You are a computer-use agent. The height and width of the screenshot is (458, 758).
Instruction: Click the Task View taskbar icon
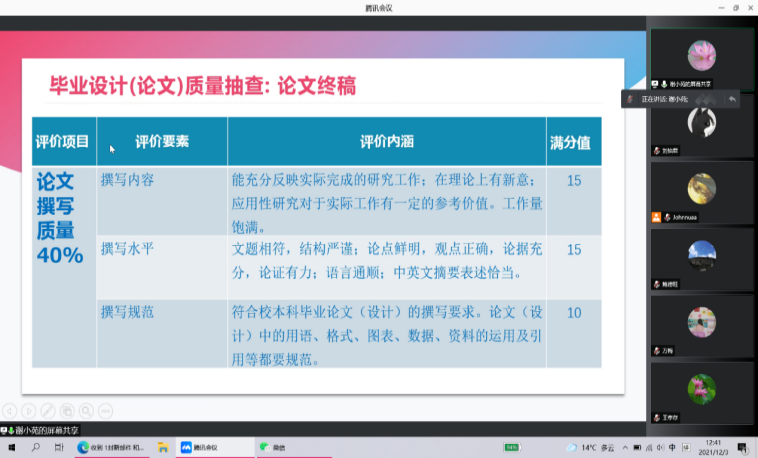point(59,447)
